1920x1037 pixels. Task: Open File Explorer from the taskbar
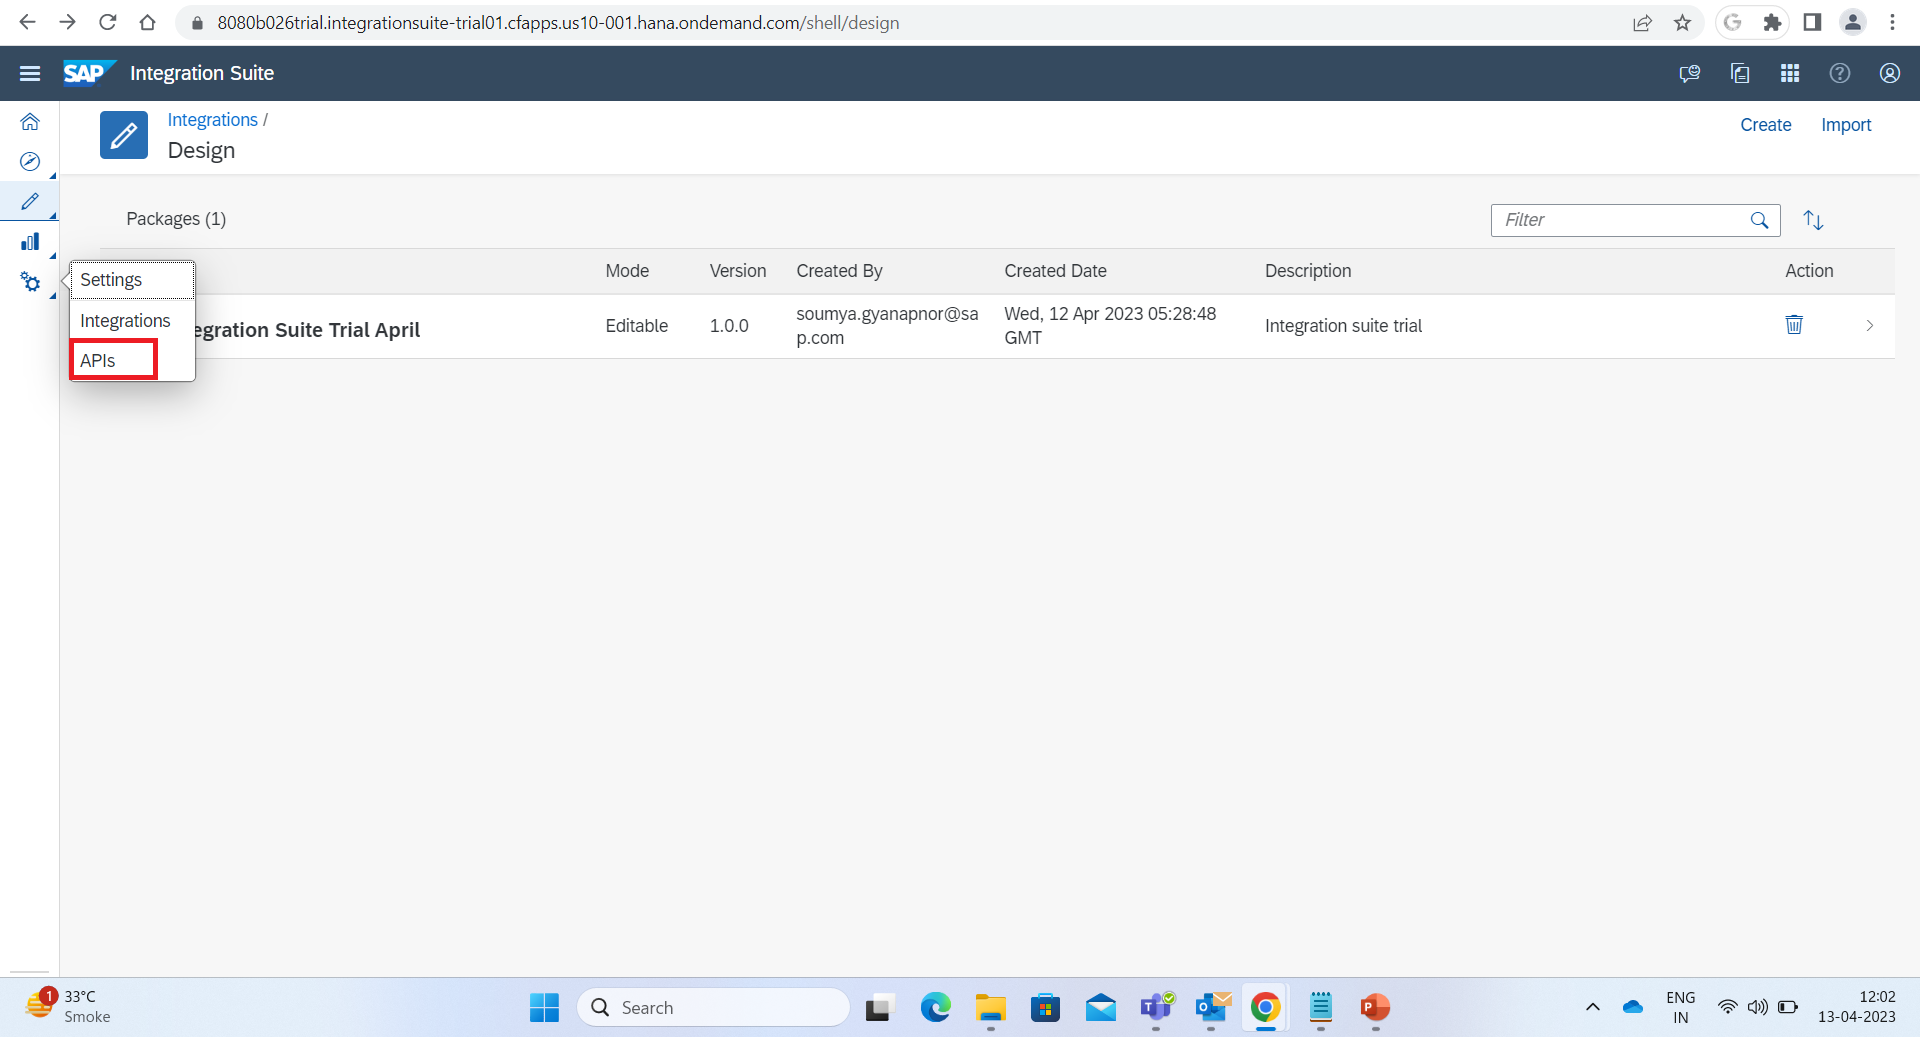point(990,1007)
